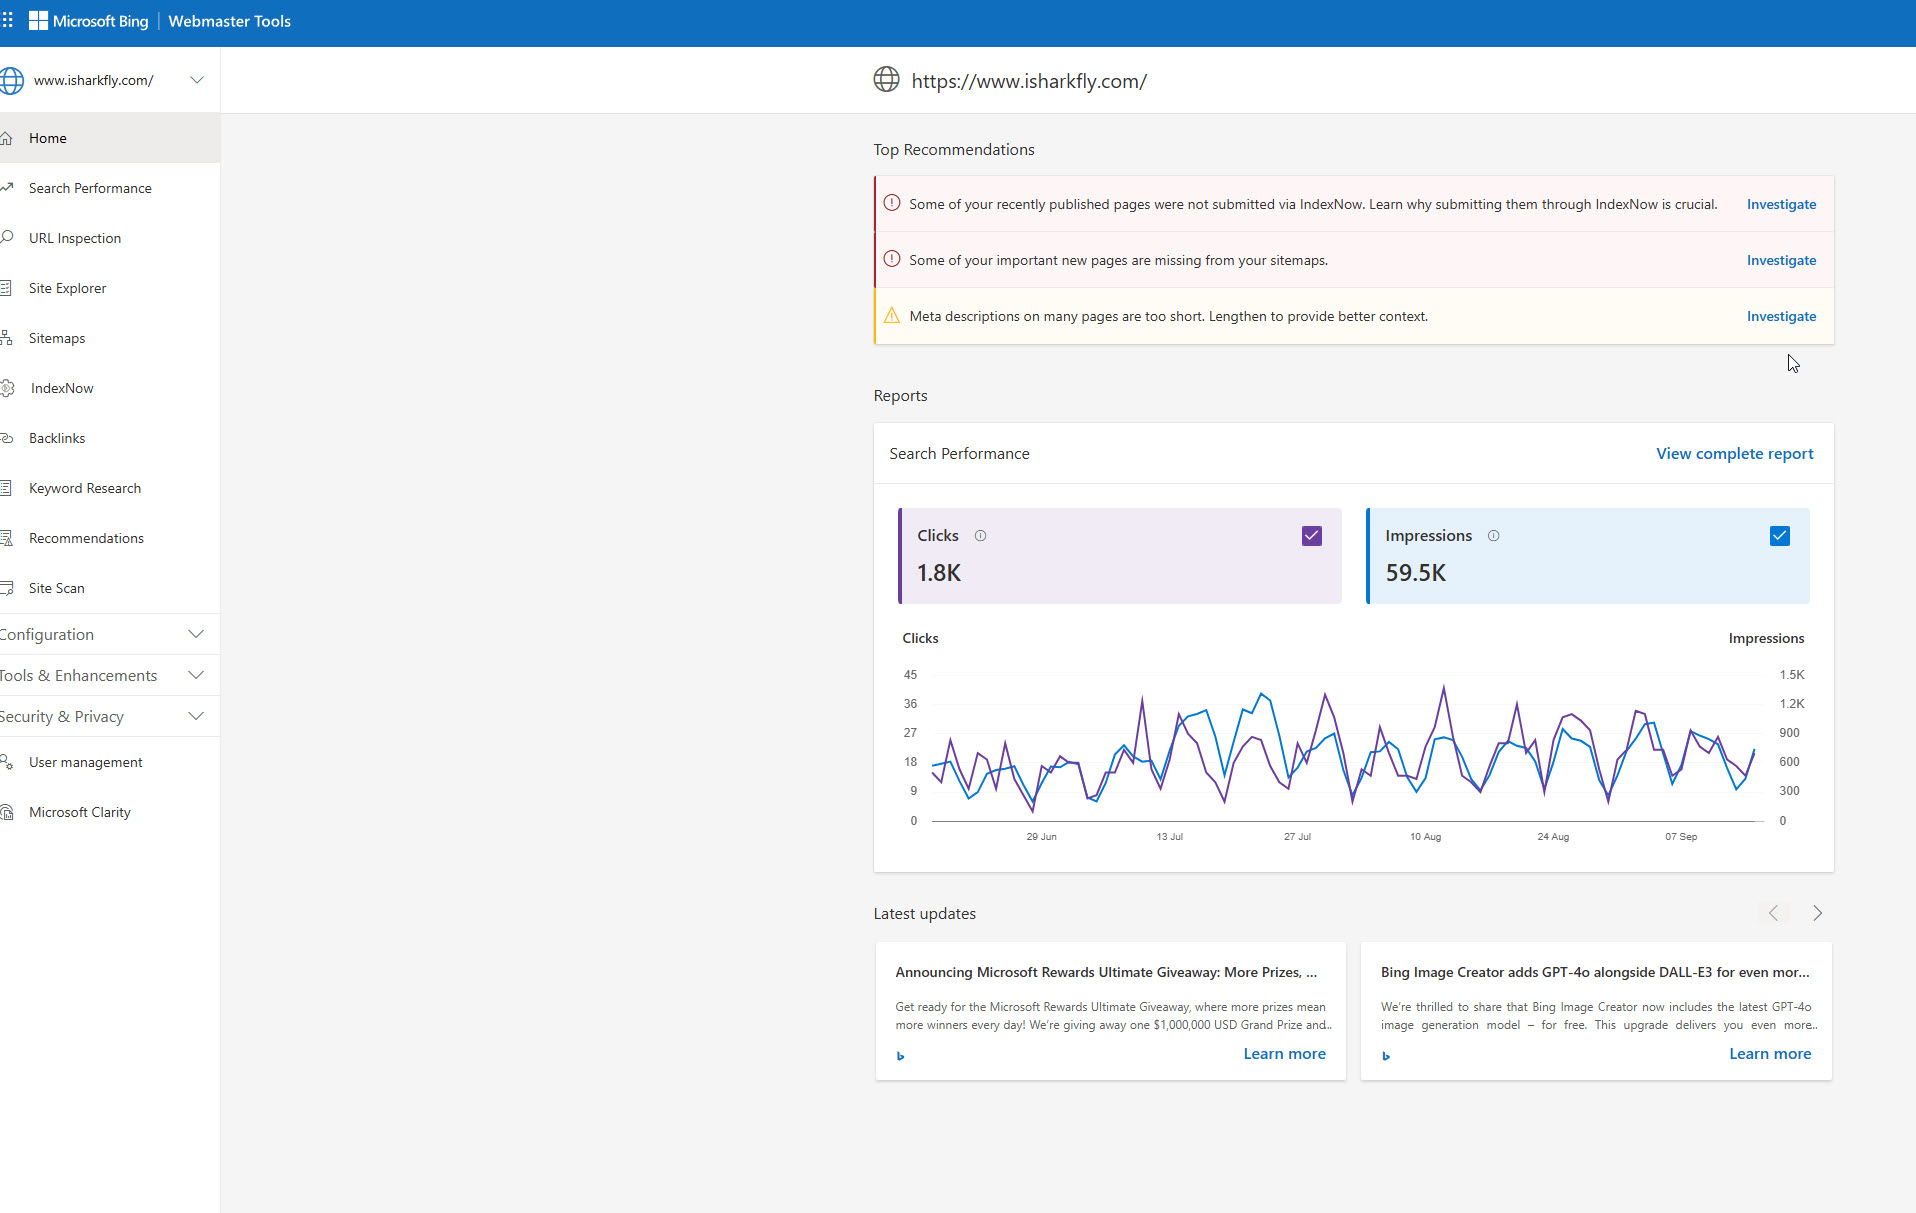Select the Clicks metric card
The image size is (1916, 1213).
pos(1120,556)
